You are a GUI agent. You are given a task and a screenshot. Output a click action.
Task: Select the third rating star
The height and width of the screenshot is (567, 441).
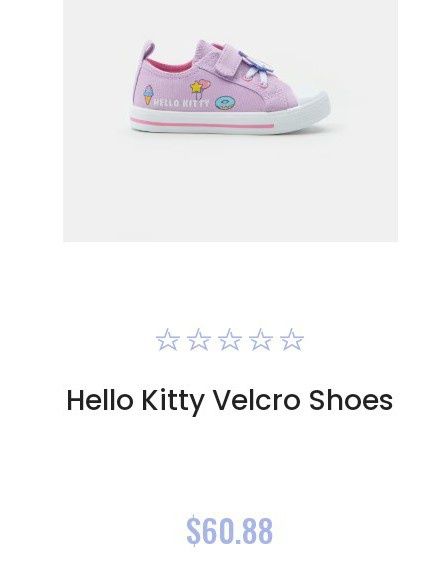coord(230,340)
